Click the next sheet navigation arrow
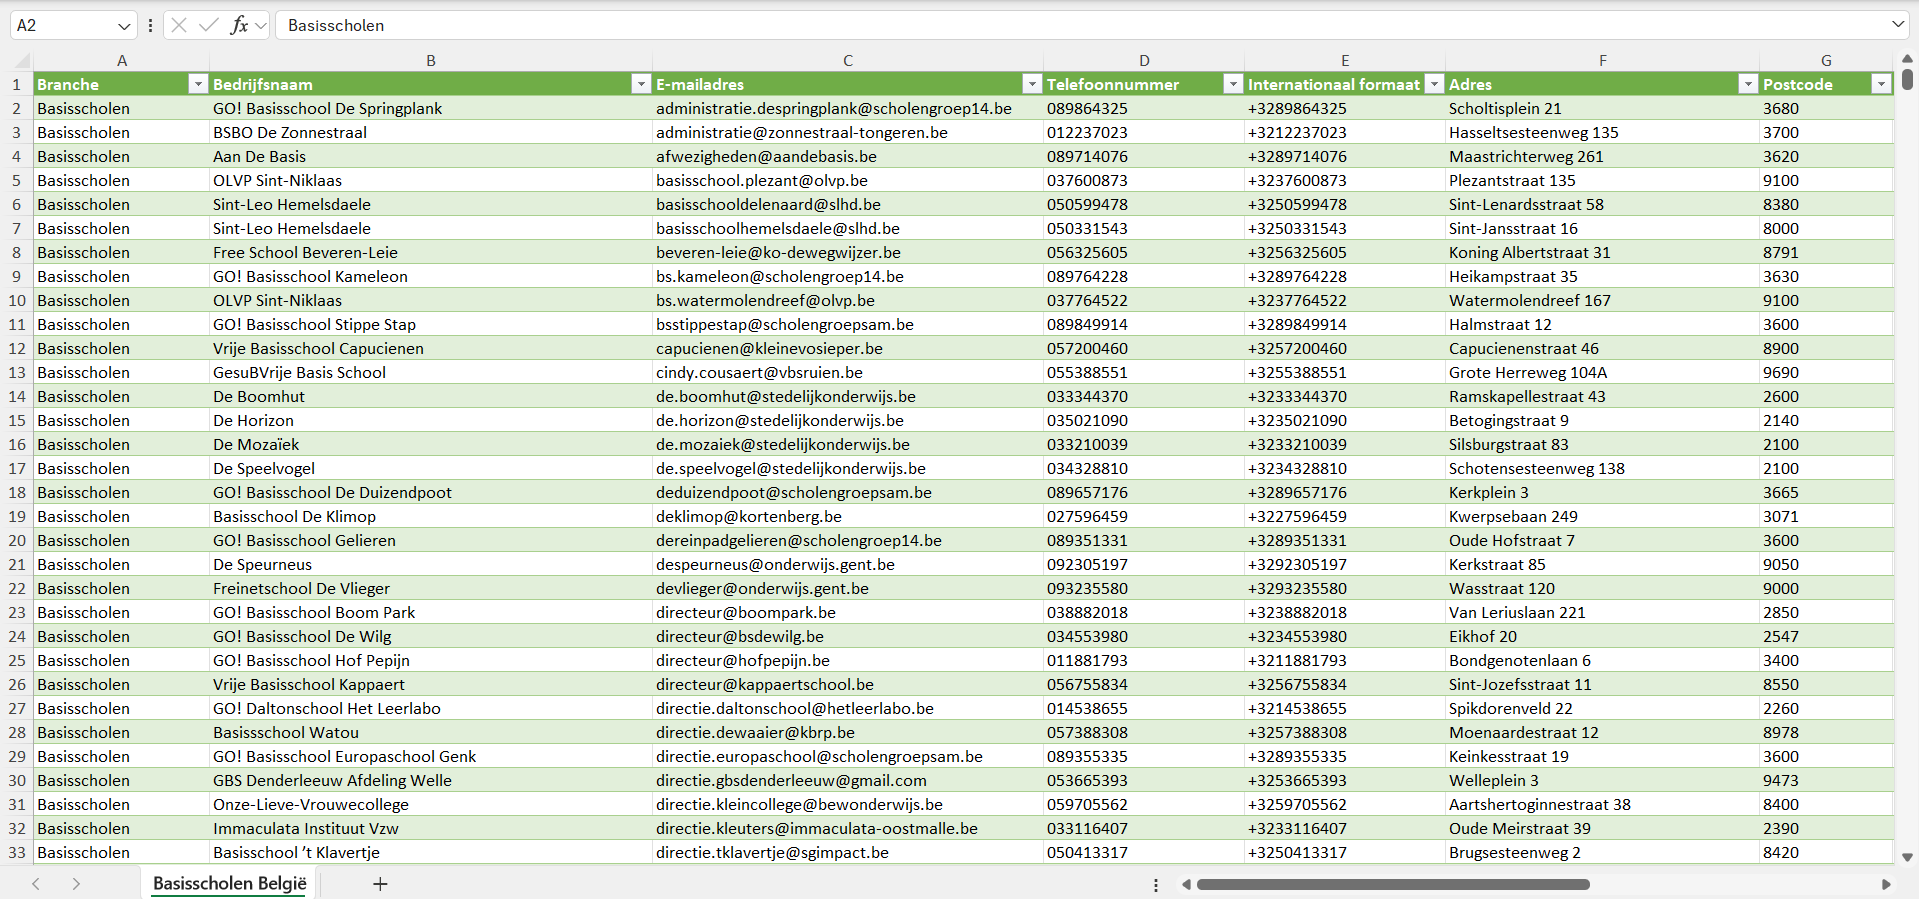The width and height of the screenshot is (1919, 899). tap(76, 884)
